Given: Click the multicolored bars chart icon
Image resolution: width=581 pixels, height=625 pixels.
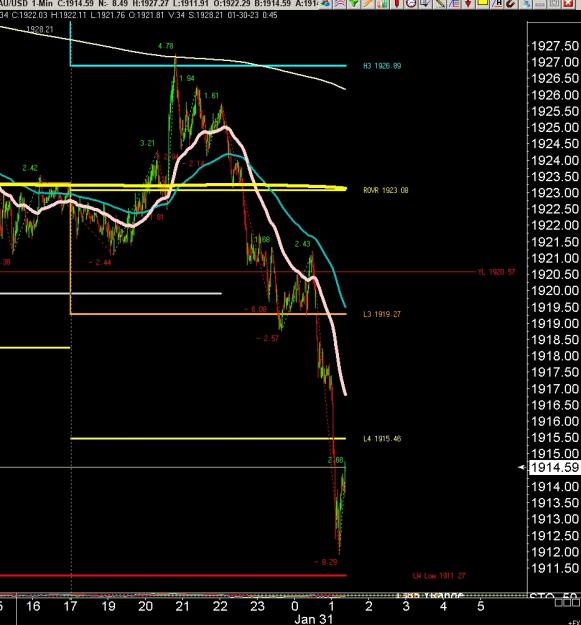Looking at the screenshot, I should [x=382, y=4].
